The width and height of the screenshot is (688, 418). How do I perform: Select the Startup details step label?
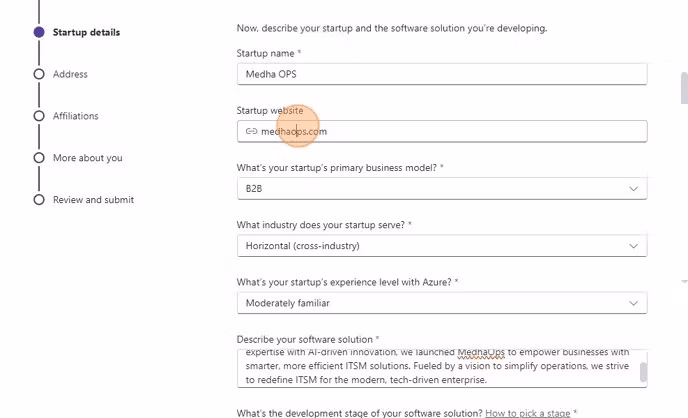point(86,32)
